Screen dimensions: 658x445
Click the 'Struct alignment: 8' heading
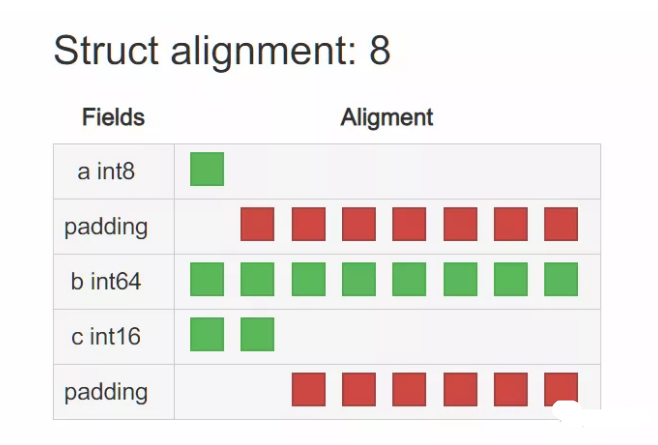pyautogui.click(x=222, y=51)
